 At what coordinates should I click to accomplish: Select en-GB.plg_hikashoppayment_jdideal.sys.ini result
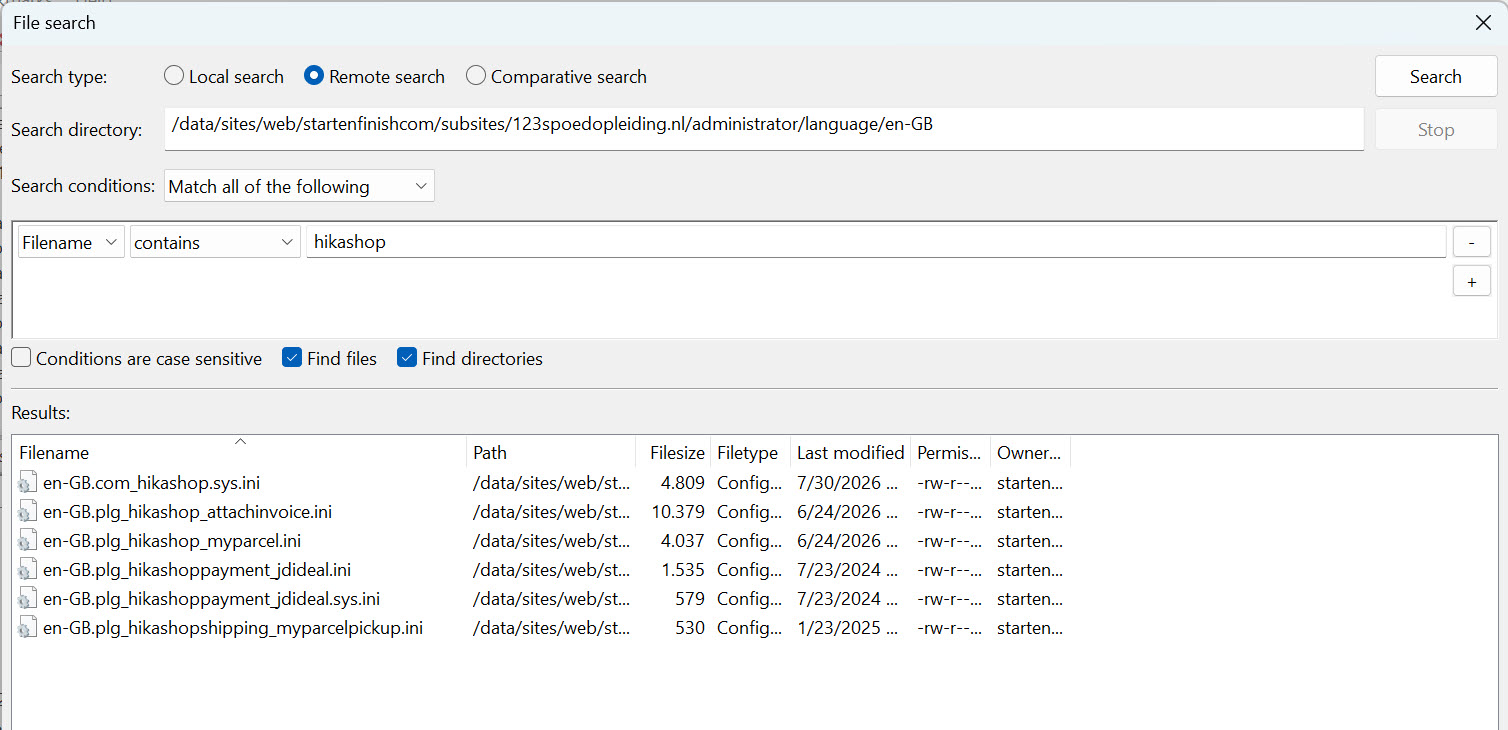coord(211,599)
